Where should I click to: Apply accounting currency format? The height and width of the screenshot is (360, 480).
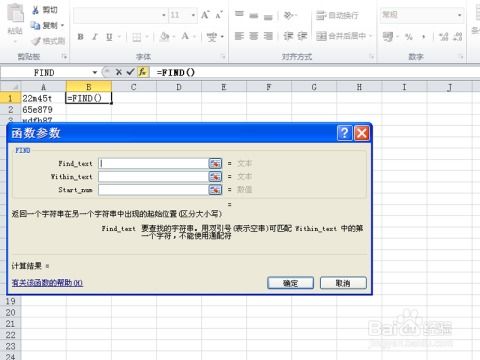coord(388,36)
